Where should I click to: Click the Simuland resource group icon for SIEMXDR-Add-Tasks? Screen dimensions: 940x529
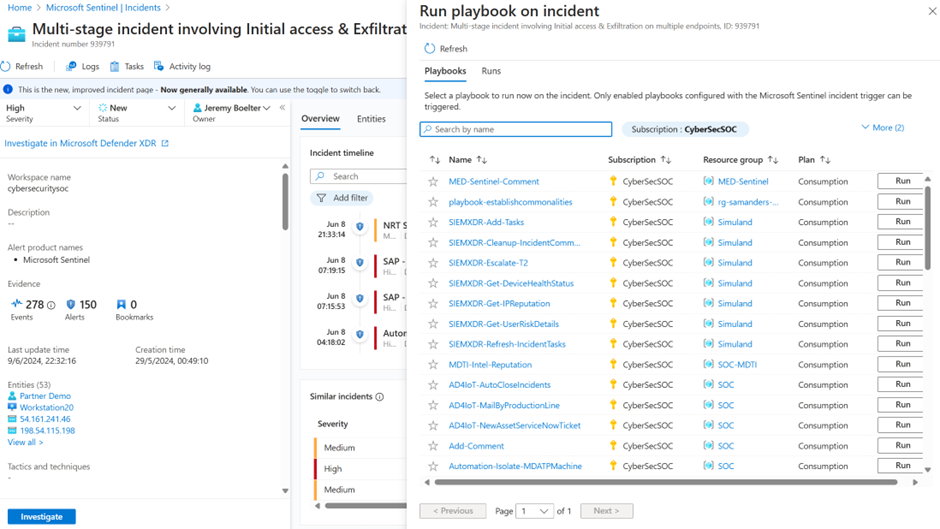pyautogui.click(x=708, y=222)
